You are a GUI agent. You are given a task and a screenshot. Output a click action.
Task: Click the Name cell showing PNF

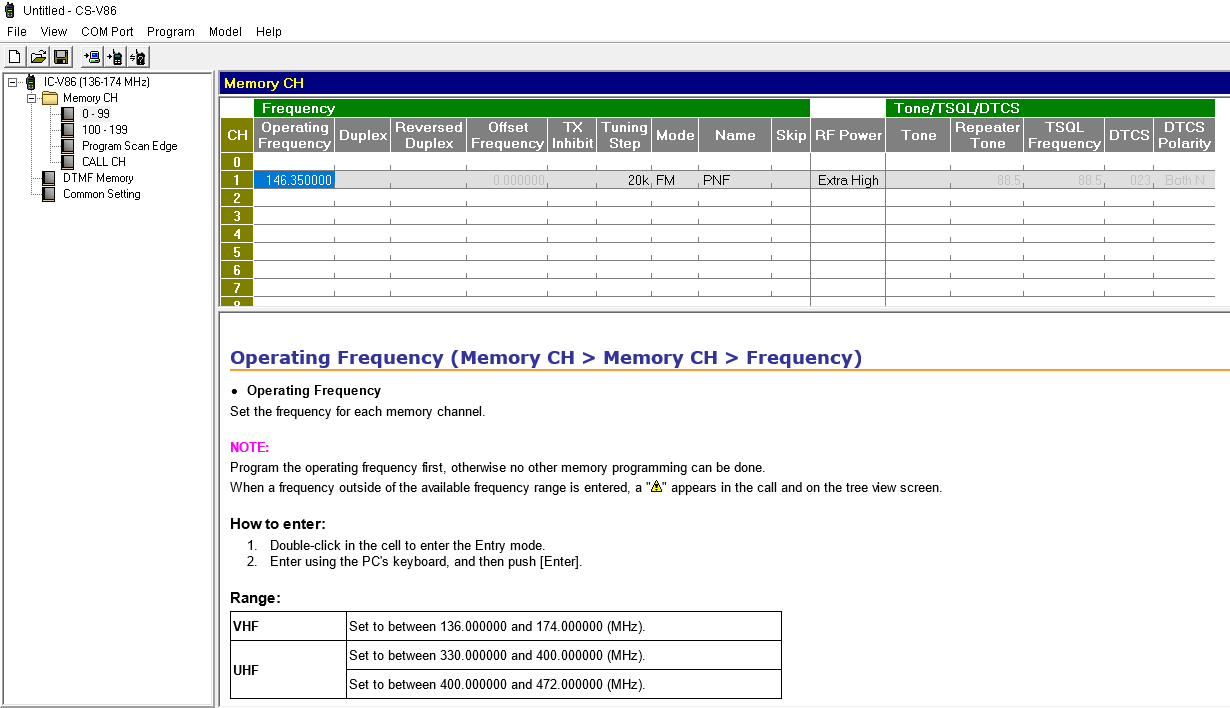click(735, 180)
